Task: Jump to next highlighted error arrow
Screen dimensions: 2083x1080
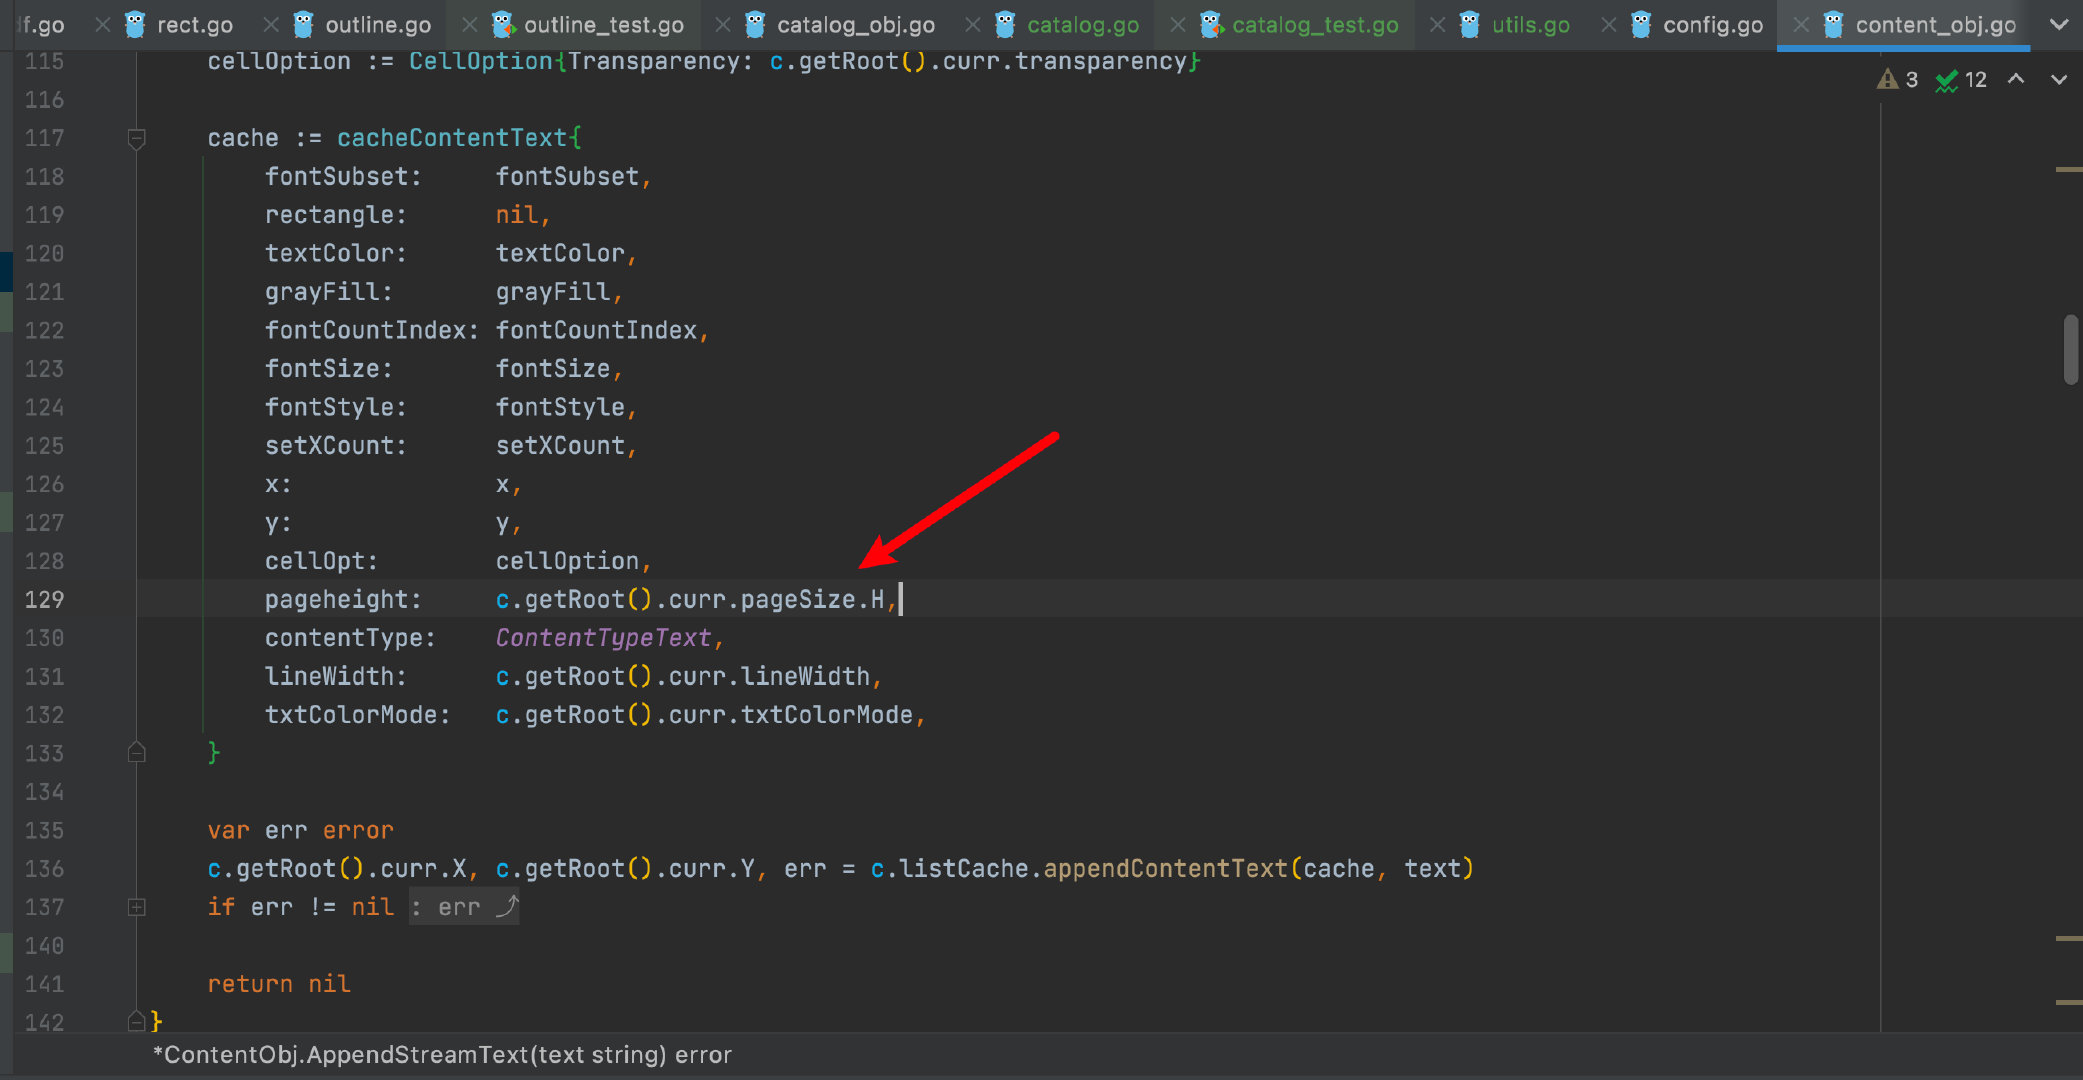Action: [x=2058, y=79]
